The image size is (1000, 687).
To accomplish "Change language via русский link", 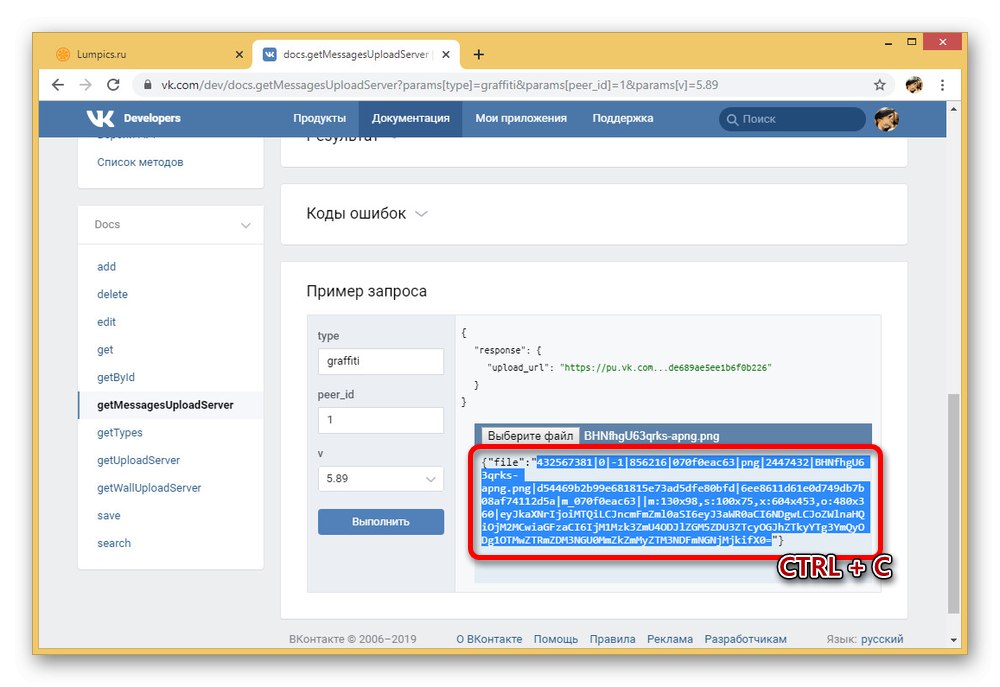I will point(882,639).
